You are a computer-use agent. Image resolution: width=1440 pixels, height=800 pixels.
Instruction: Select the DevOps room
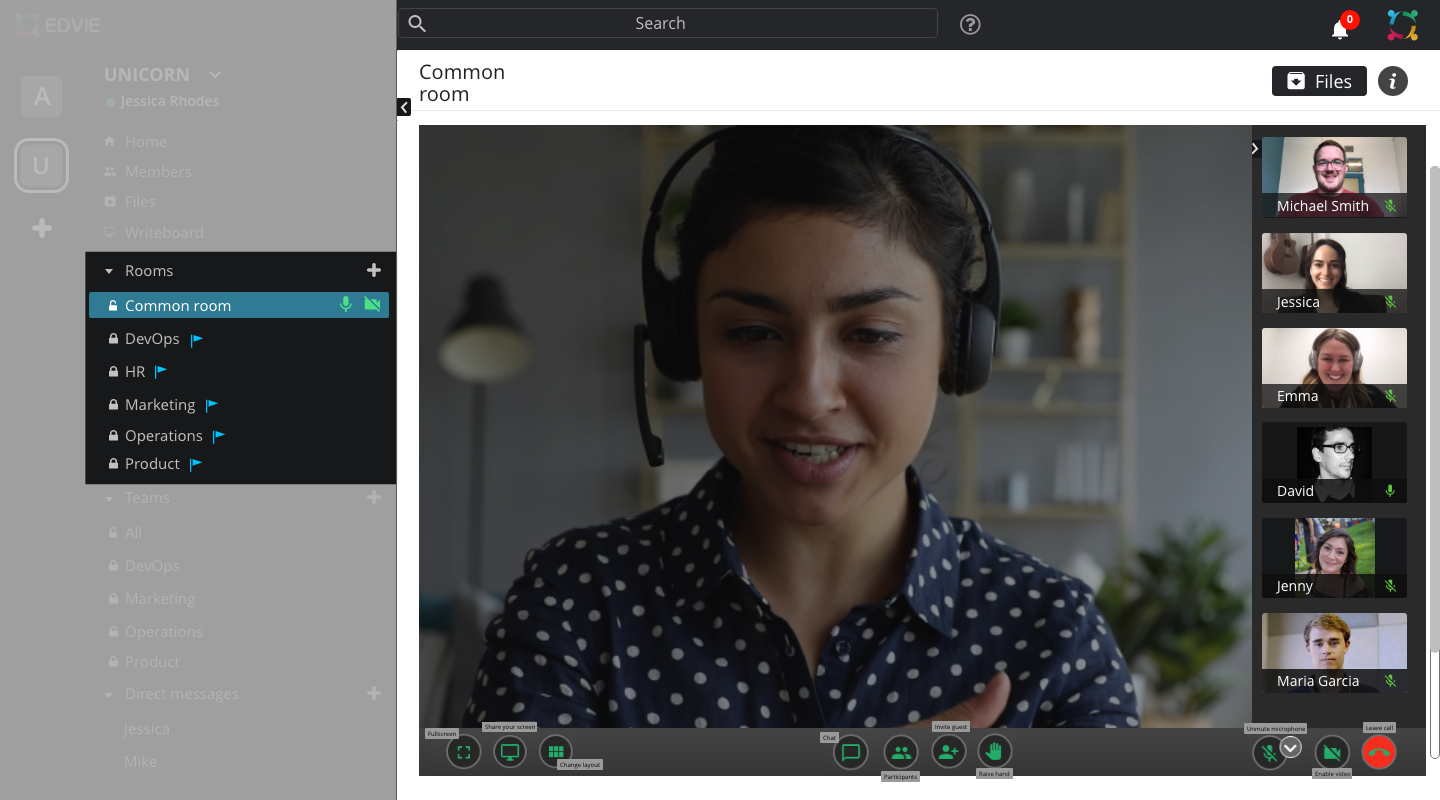coord(152,339)
